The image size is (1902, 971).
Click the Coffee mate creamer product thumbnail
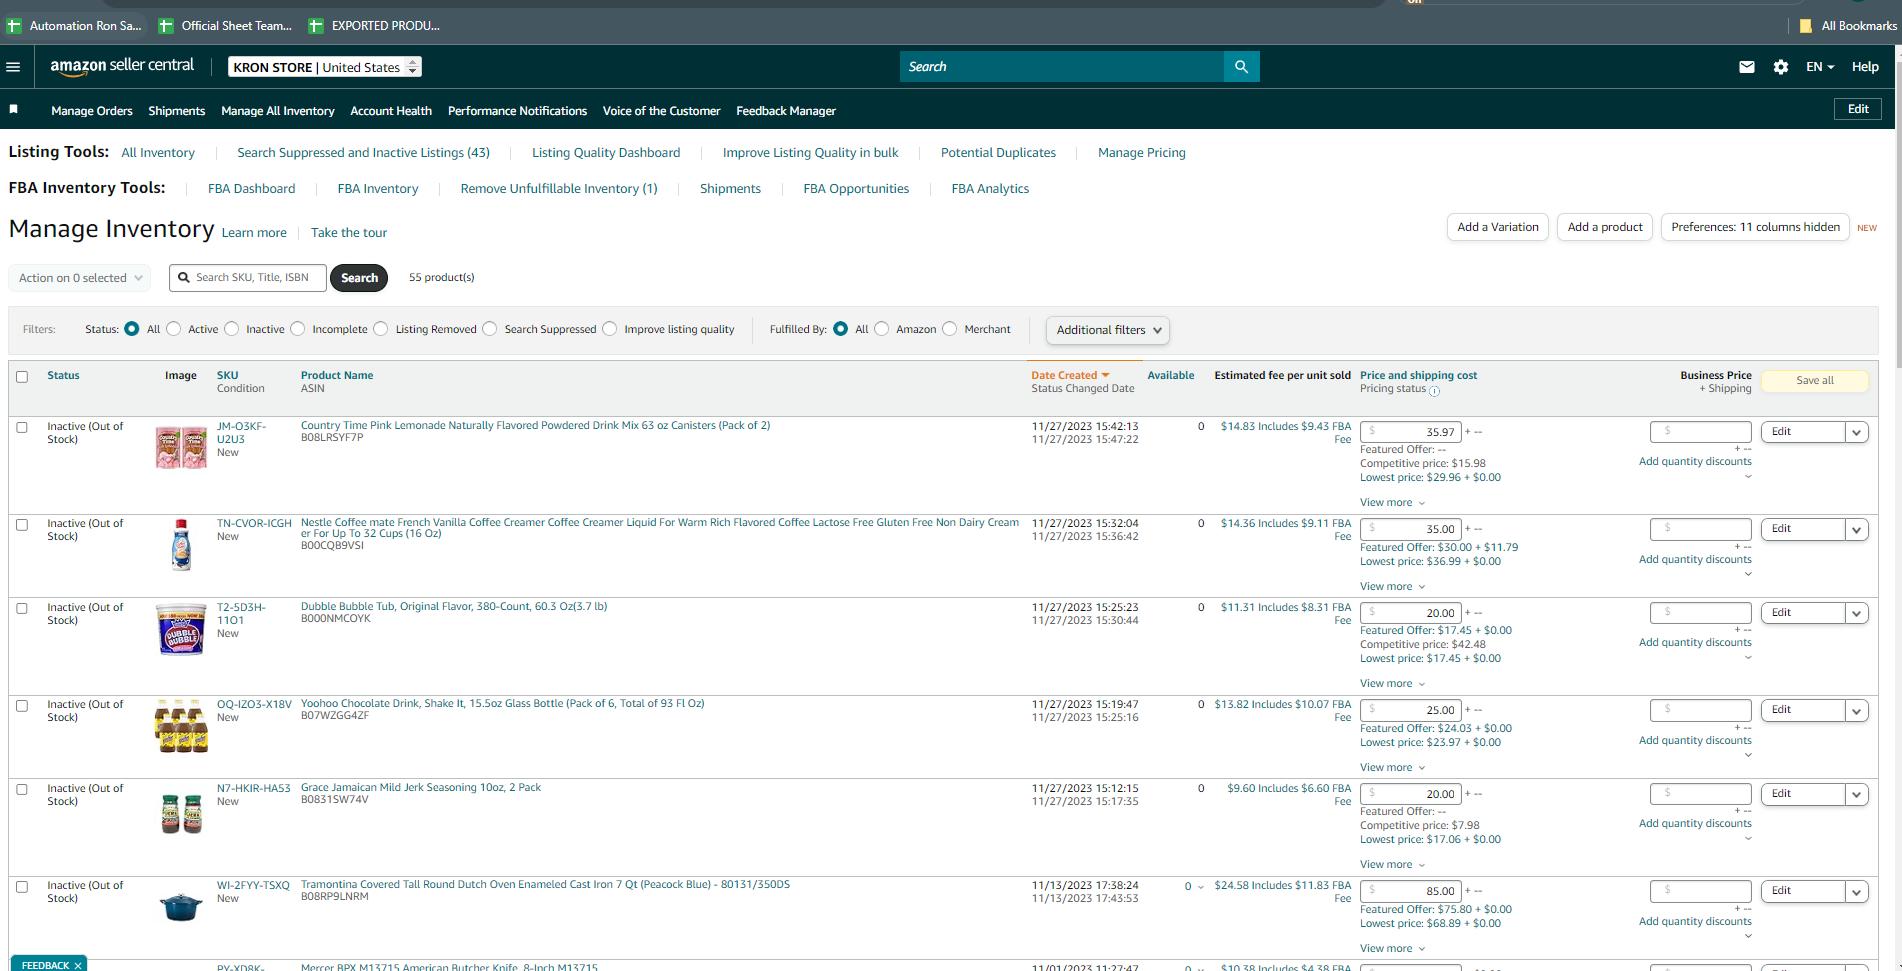(x=181, y=545)
